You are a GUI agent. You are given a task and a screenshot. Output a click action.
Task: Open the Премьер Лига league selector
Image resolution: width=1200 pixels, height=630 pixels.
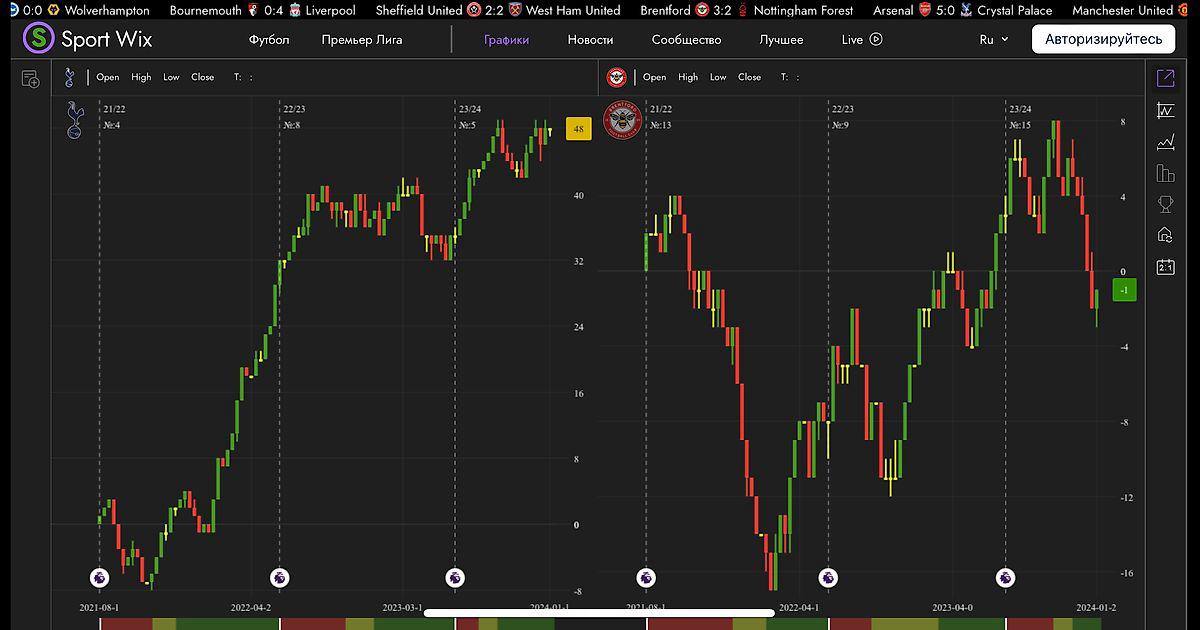point(362,40)
